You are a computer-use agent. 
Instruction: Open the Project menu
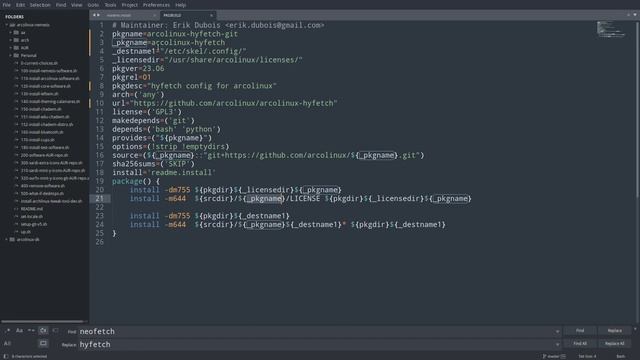point(130,5)
